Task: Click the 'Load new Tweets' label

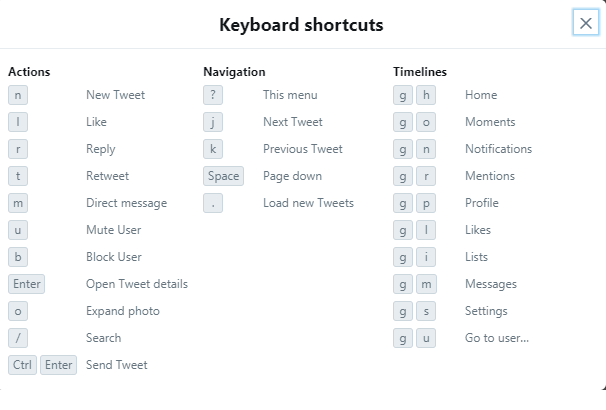Action: pyautogui.click(x=308, y=203)
